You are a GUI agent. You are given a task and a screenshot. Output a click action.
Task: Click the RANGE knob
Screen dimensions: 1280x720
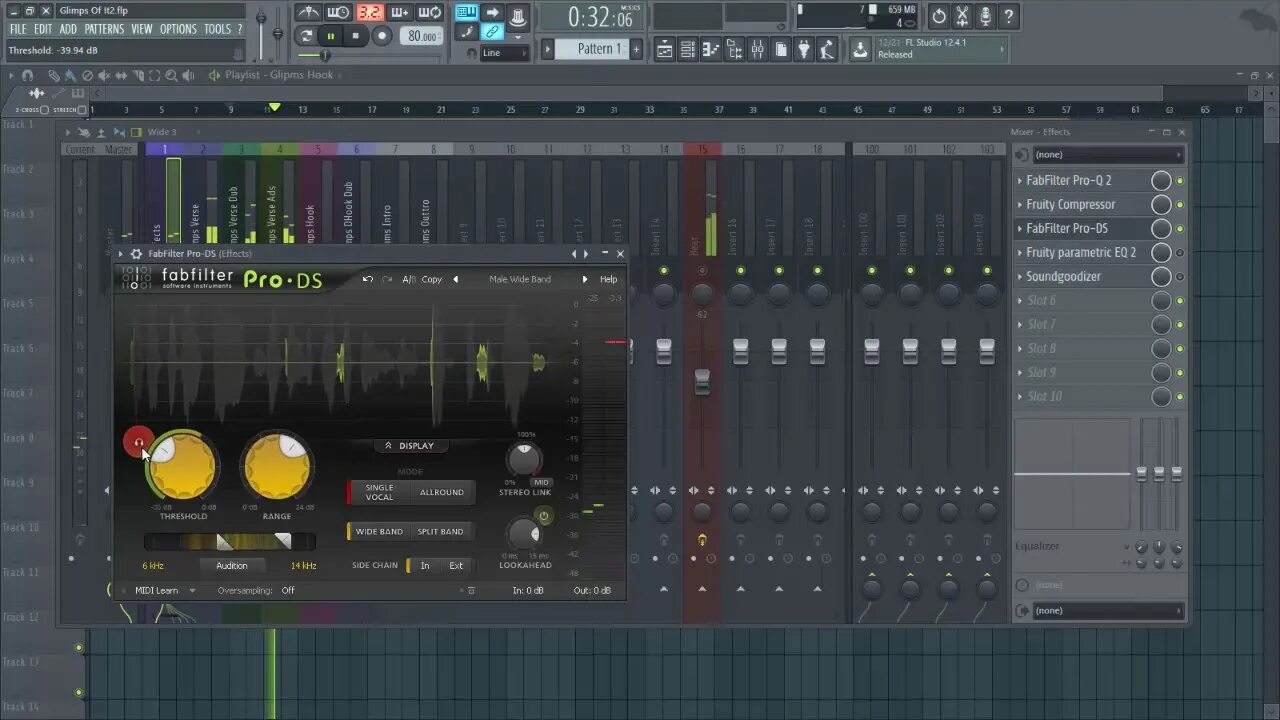pyautogui.click(x=277, y=466)
